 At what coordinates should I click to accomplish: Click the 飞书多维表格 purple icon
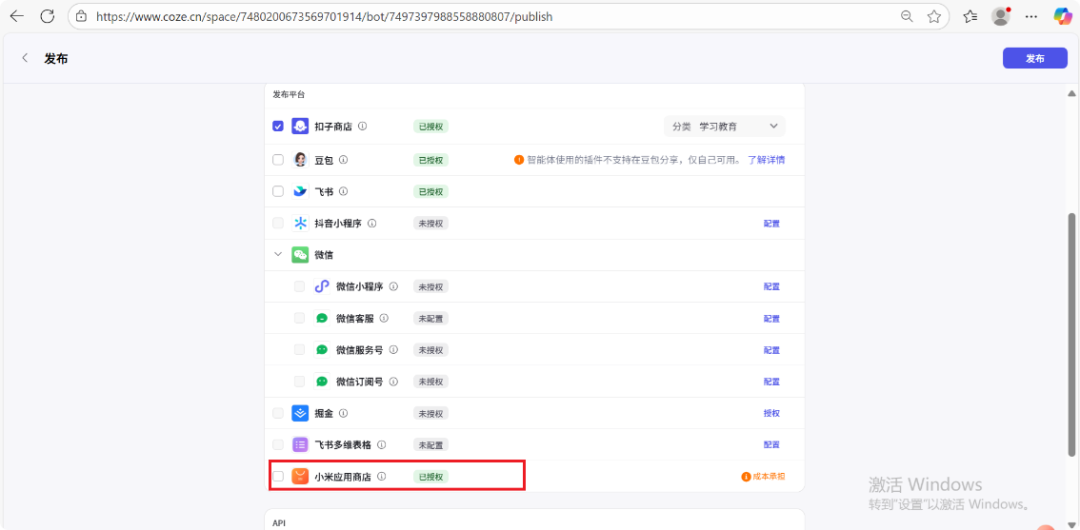(300, 445)
